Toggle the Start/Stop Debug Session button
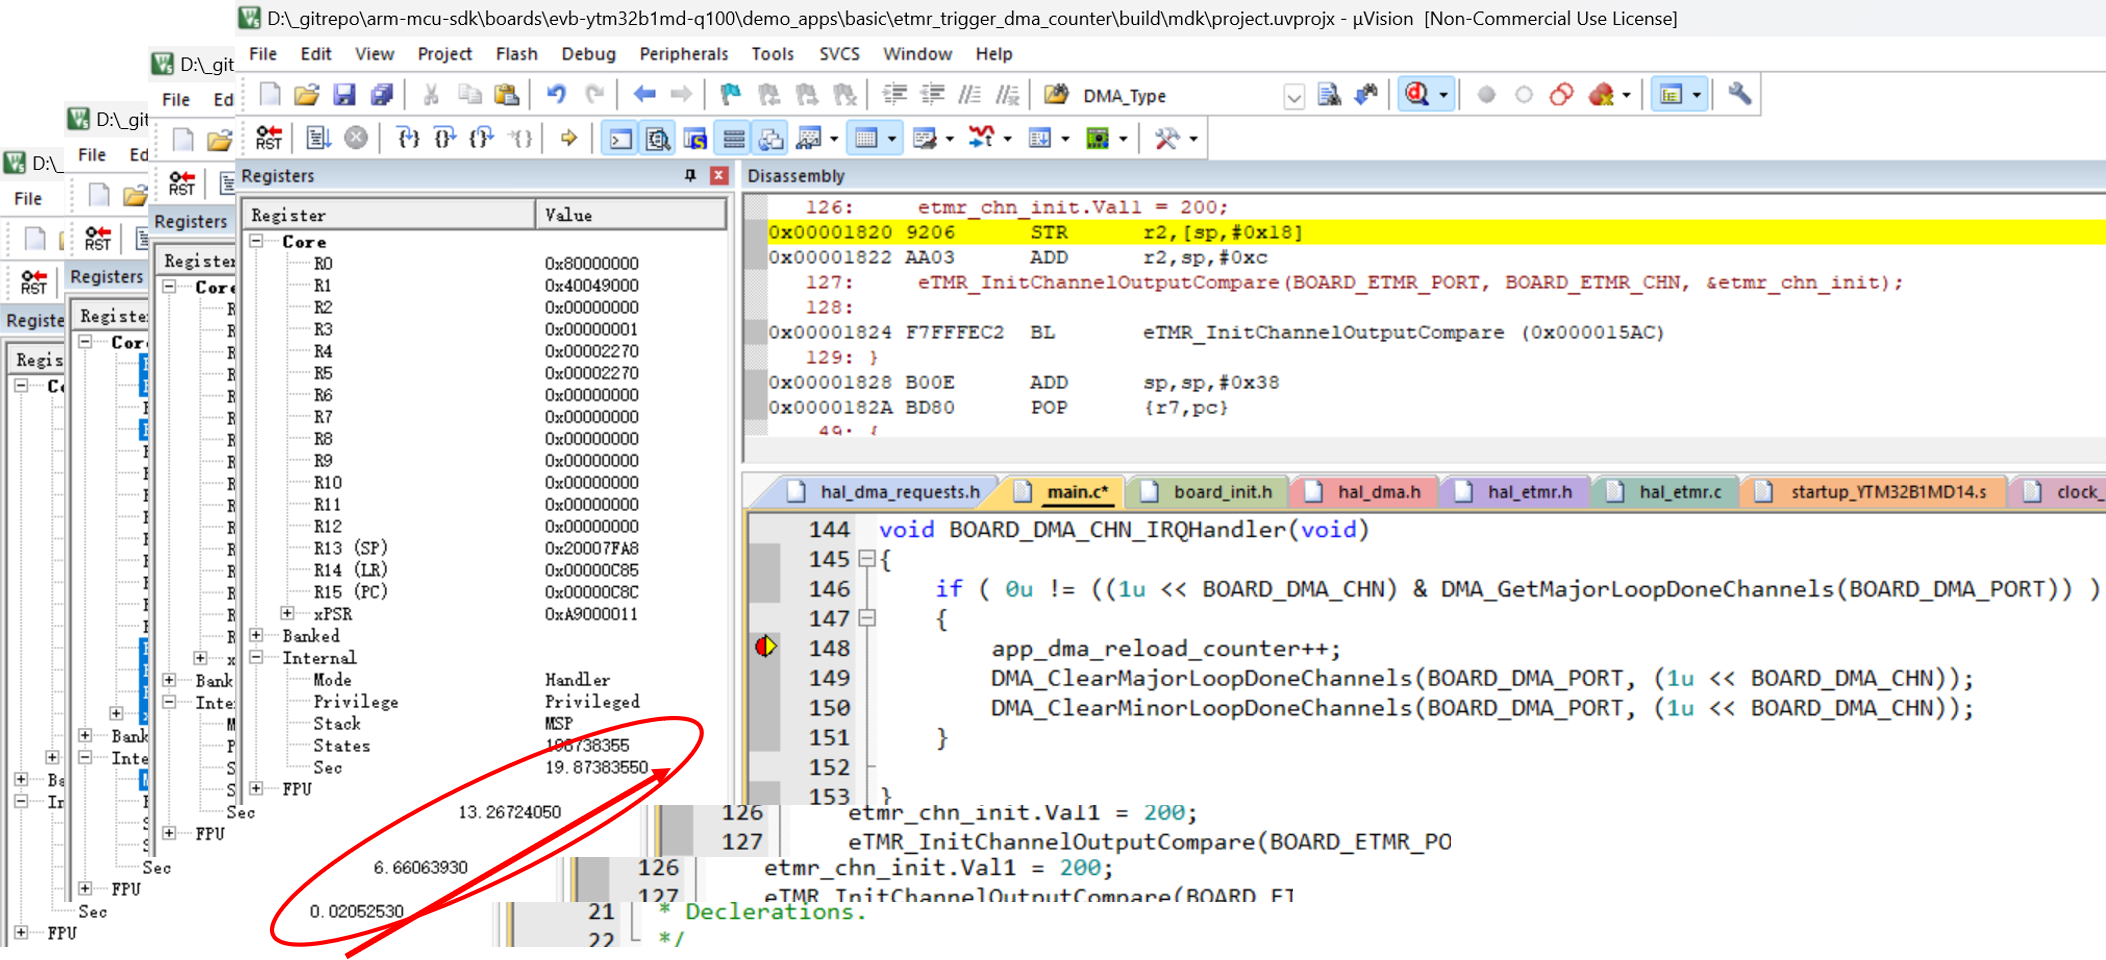 [x=1417, y=95]
